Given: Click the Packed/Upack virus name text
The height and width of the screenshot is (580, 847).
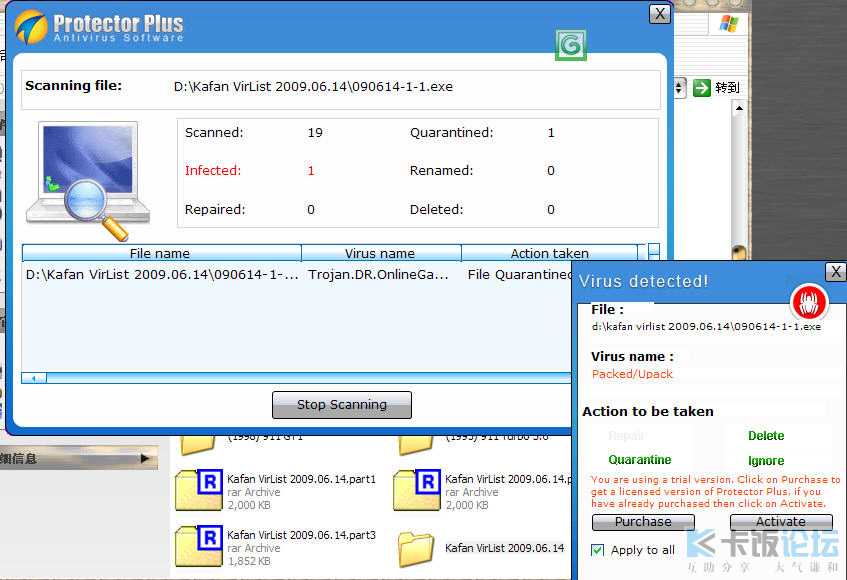Looking at the screenshot, I should click(632, 374).
